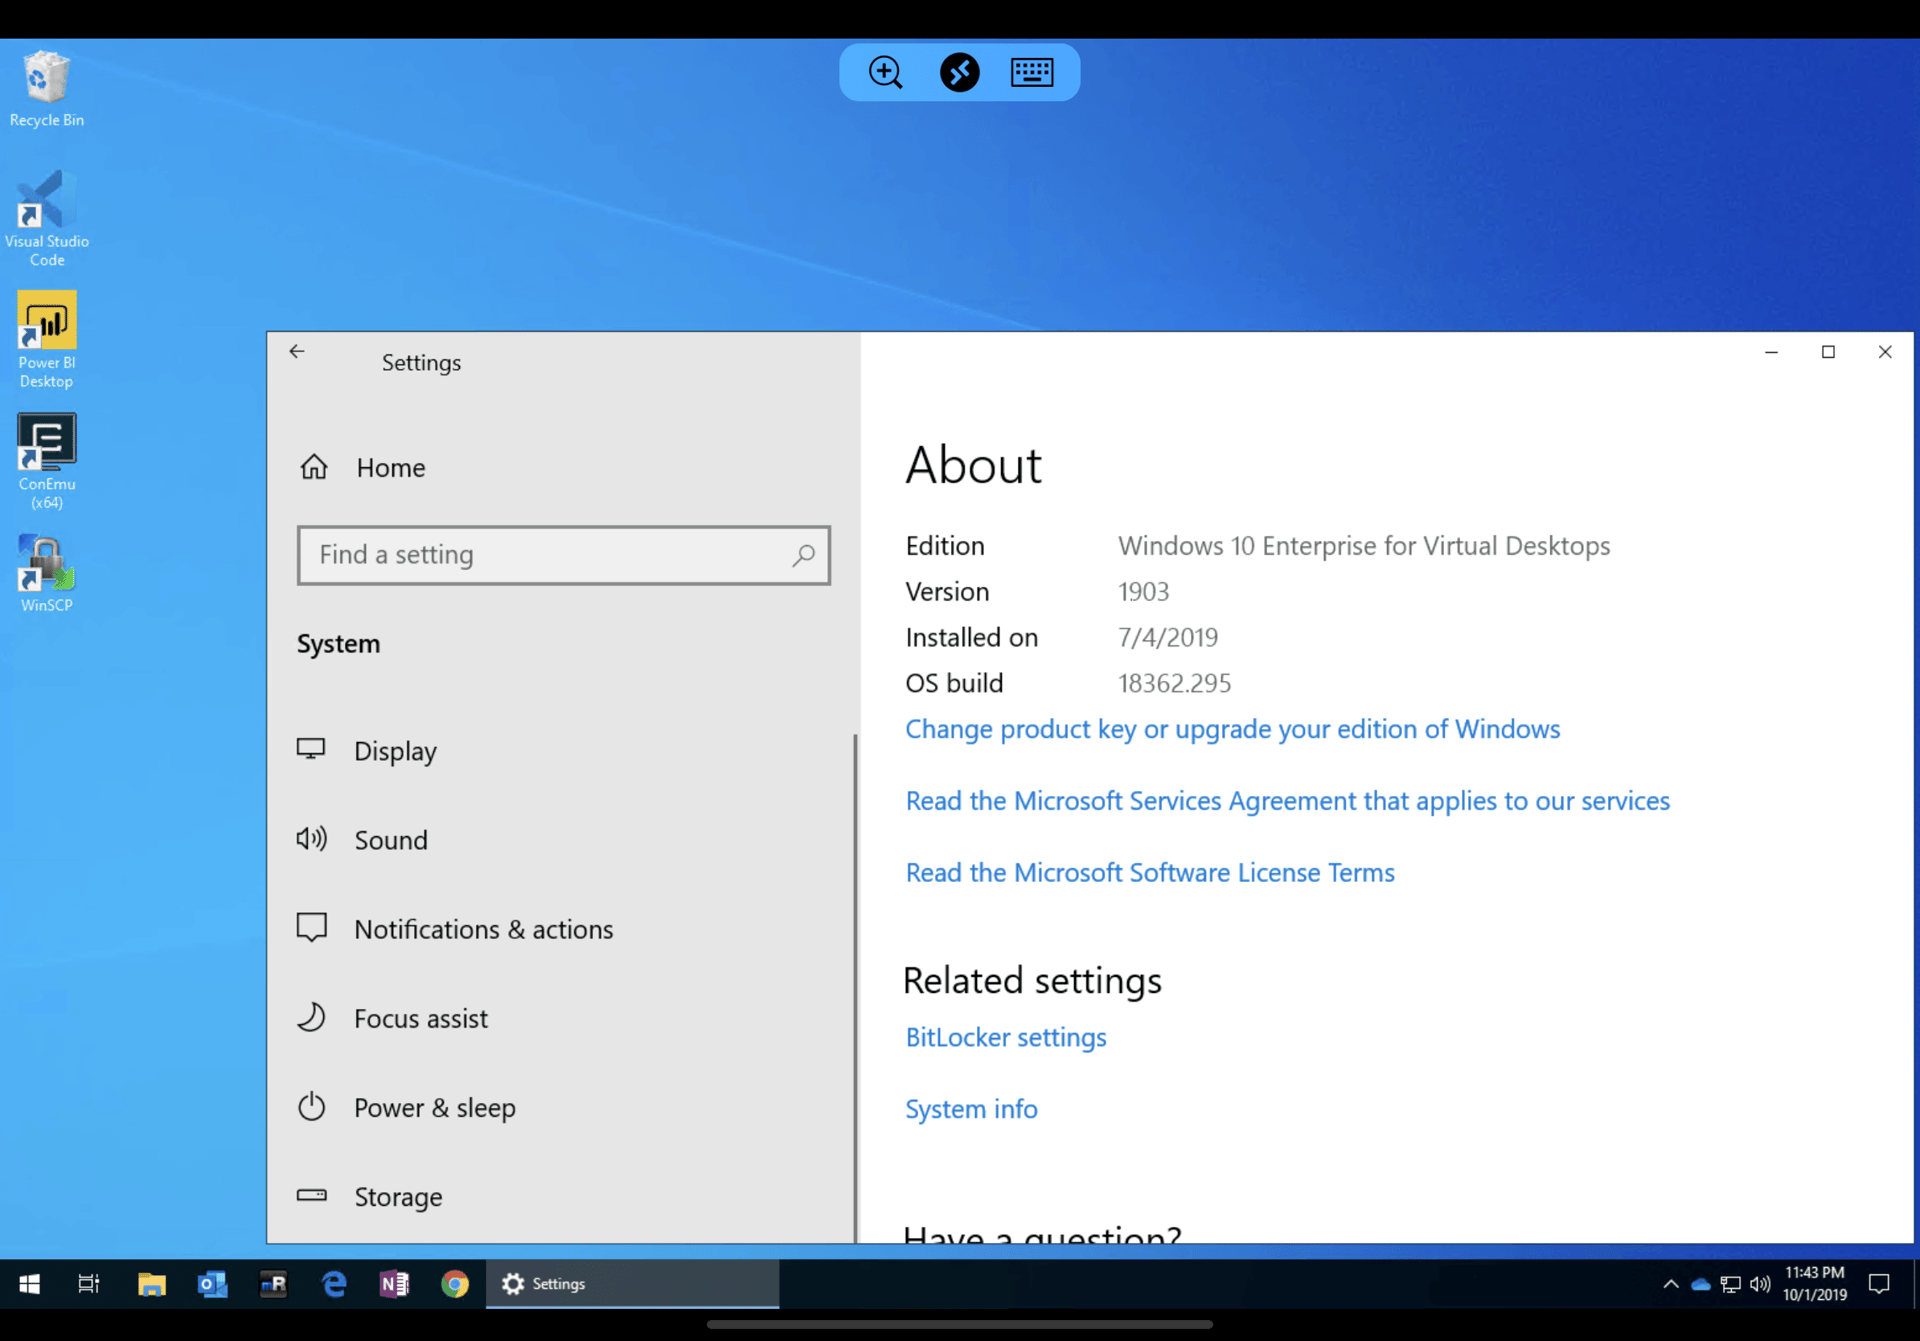Open the on-screen keyboard from the remote toolbar

1033,71
